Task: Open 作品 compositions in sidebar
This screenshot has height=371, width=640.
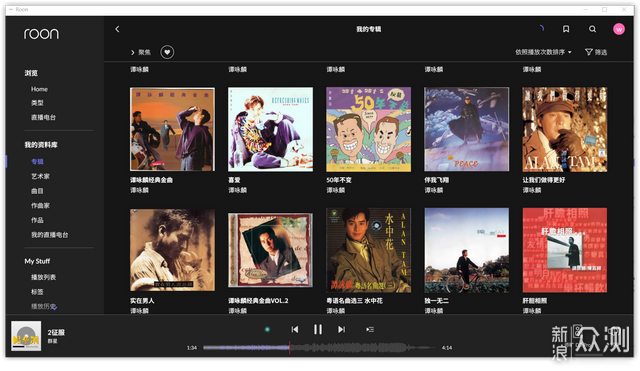Action: point(37,220)
